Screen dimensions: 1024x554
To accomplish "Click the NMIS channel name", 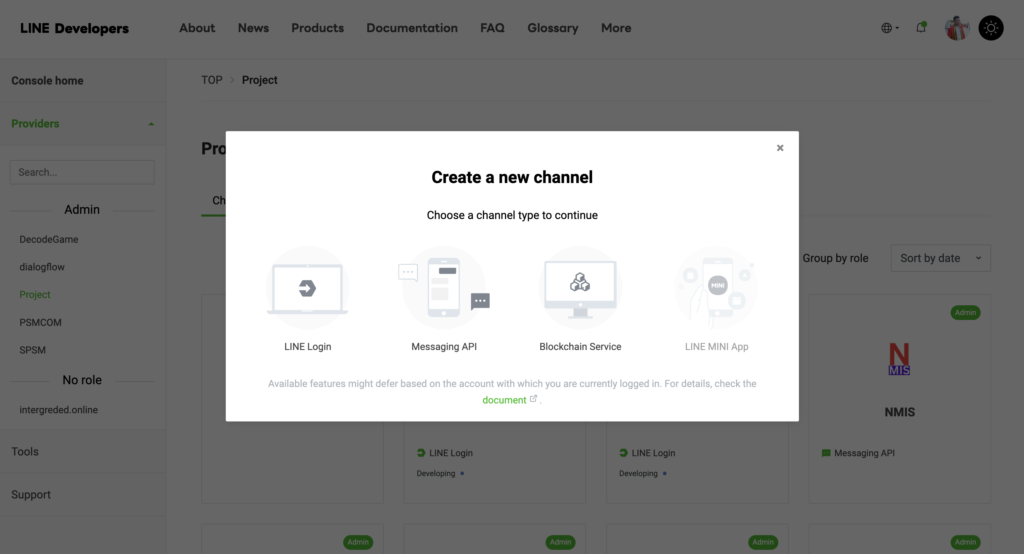I will tap(899, 412).
